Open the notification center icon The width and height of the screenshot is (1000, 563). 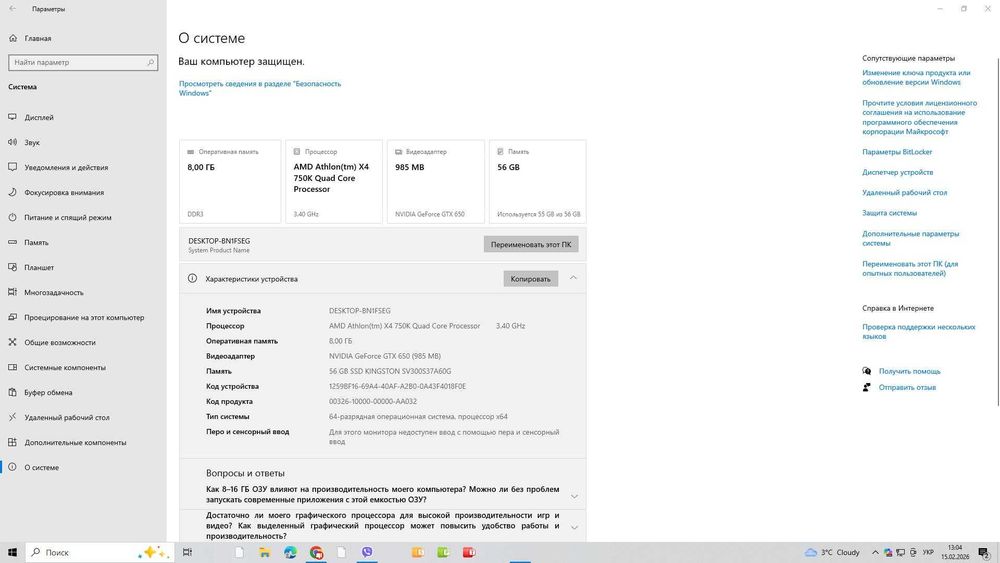coord(984,552)
